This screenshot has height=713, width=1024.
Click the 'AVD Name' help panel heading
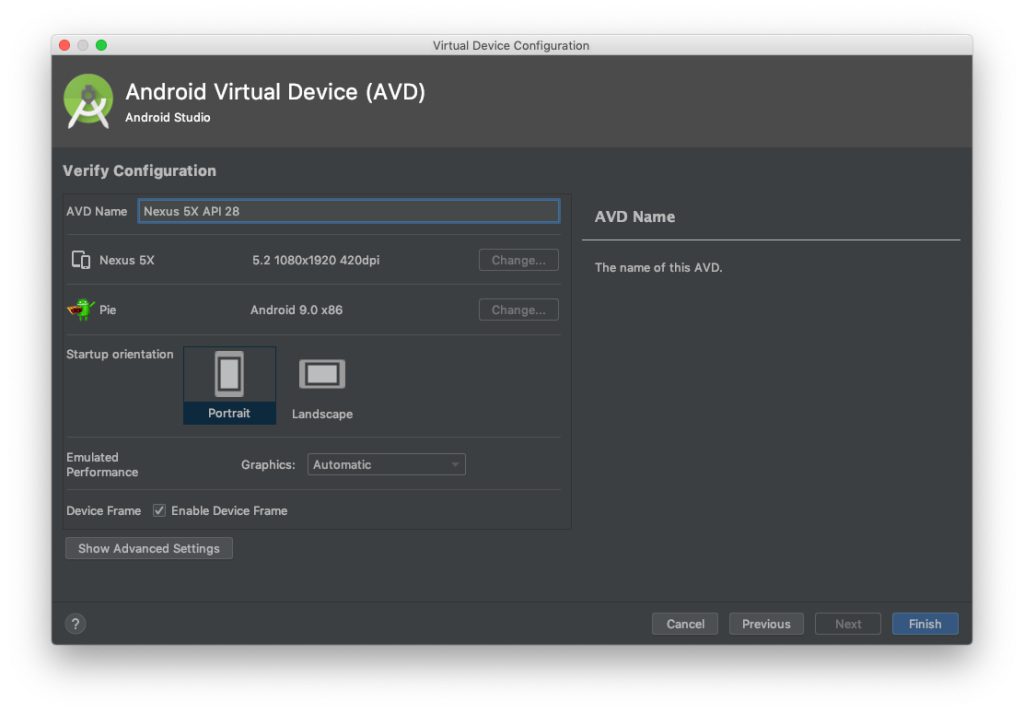point(635,217)
